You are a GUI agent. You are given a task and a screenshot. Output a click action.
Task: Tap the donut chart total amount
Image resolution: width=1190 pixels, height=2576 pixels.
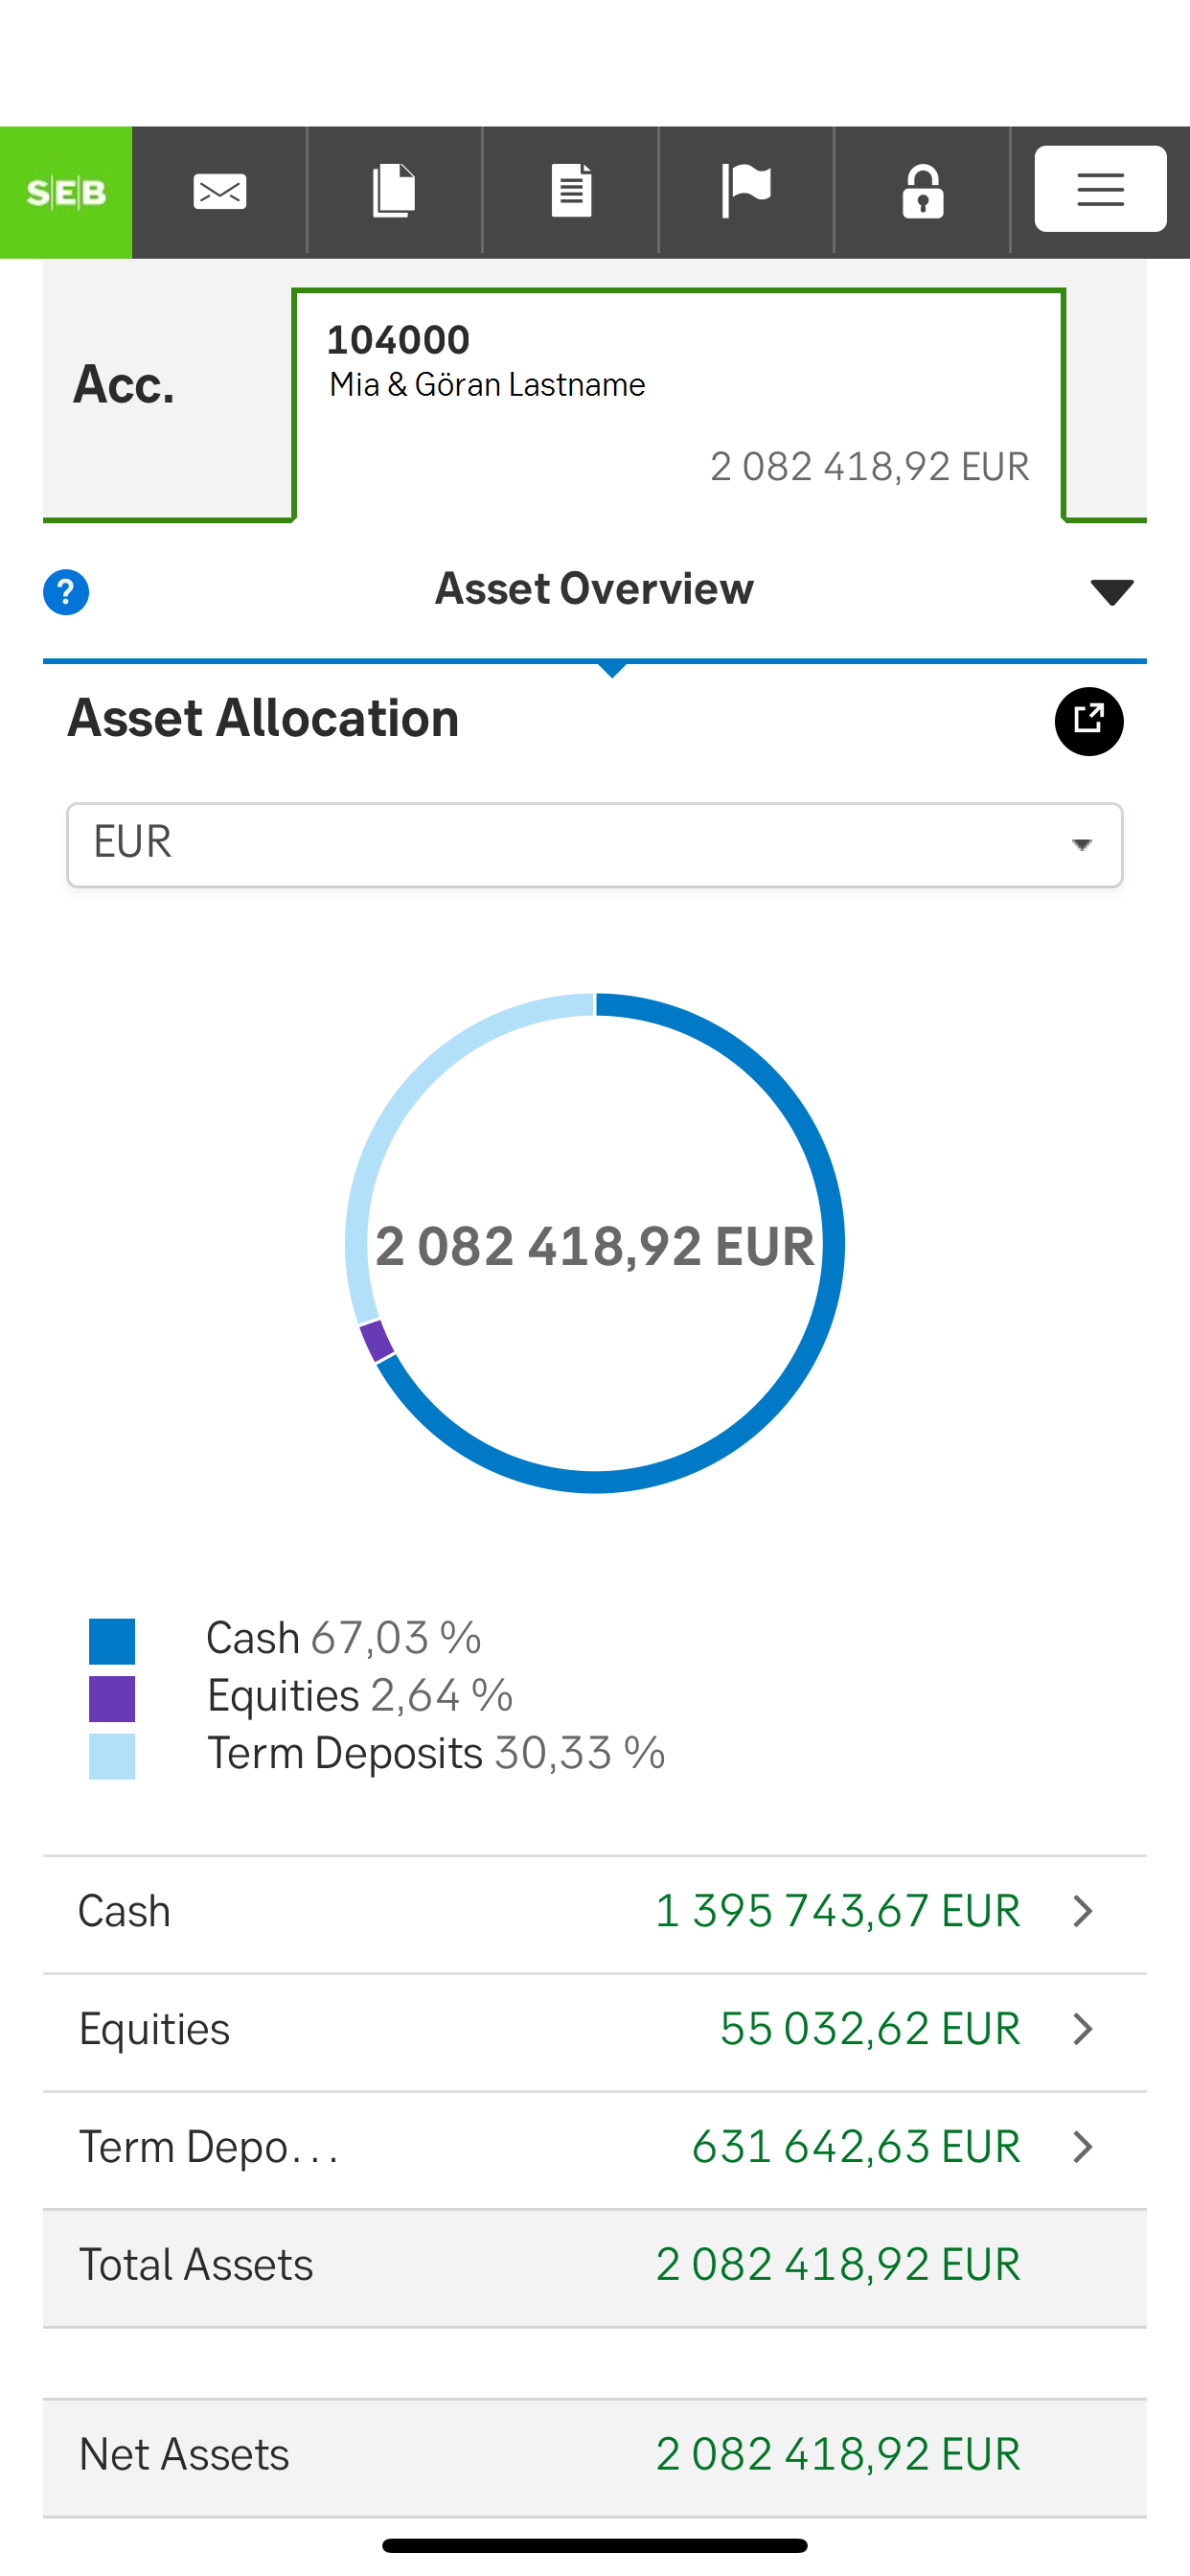point(594,1247)
